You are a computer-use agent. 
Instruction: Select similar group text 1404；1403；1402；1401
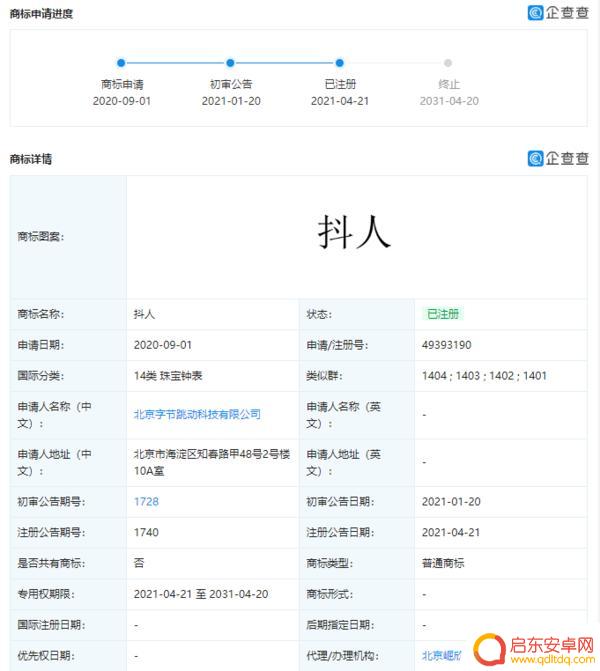(x=484, y=376)
